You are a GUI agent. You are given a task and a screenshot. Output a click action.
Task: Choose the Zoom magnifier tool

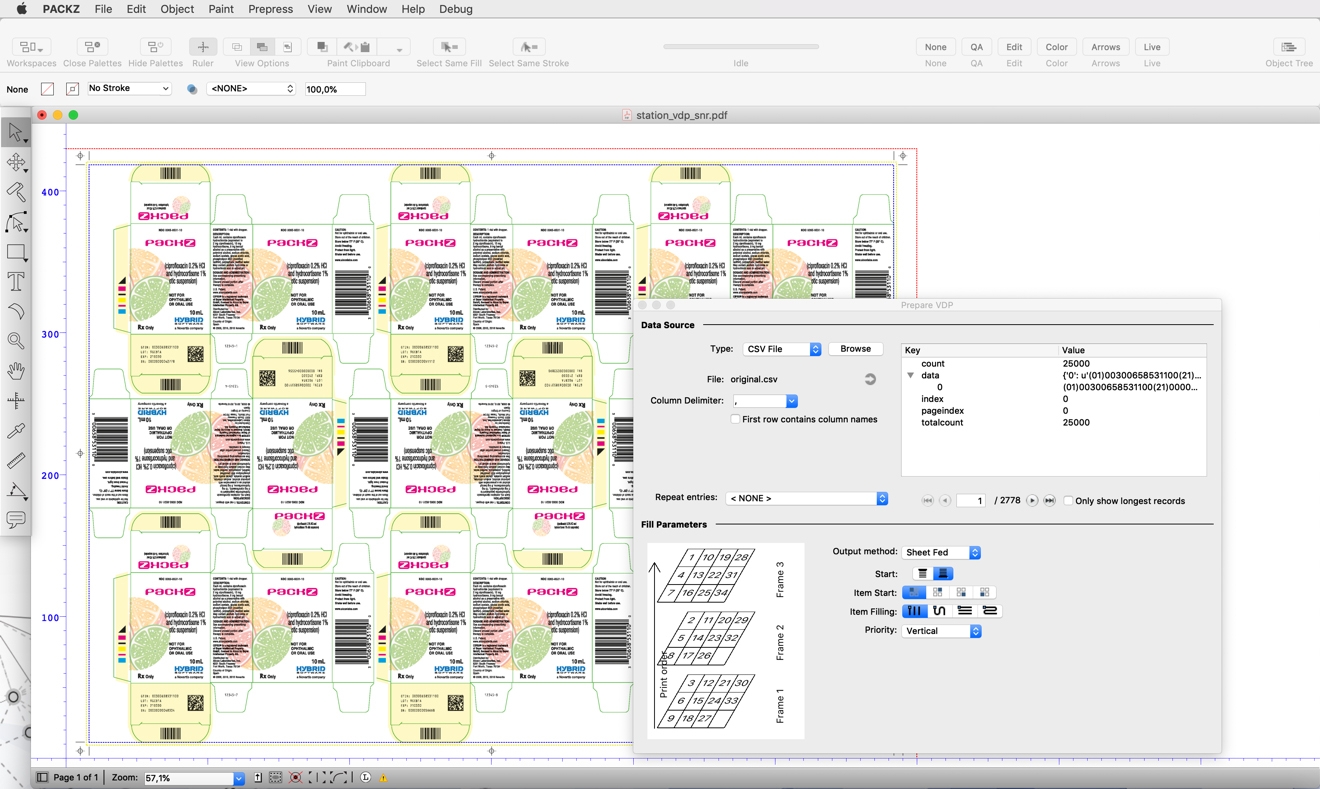click(x=16, y=341)
